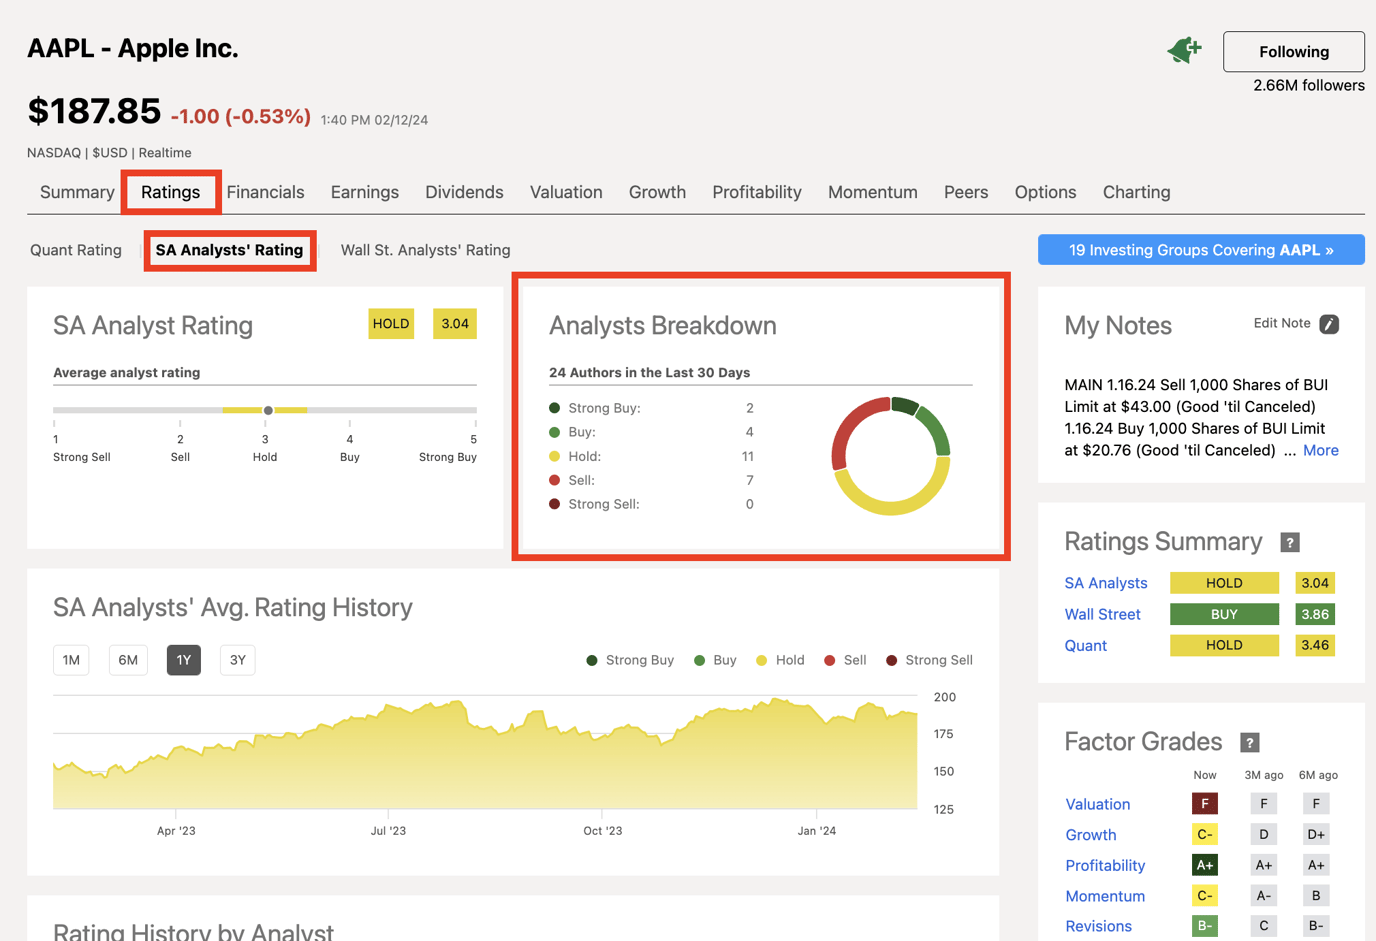Click the analysts breakdown donut chart
The width and height of the screenshot is (1376, 941).
pyautogui.click(x=891, y=456)
